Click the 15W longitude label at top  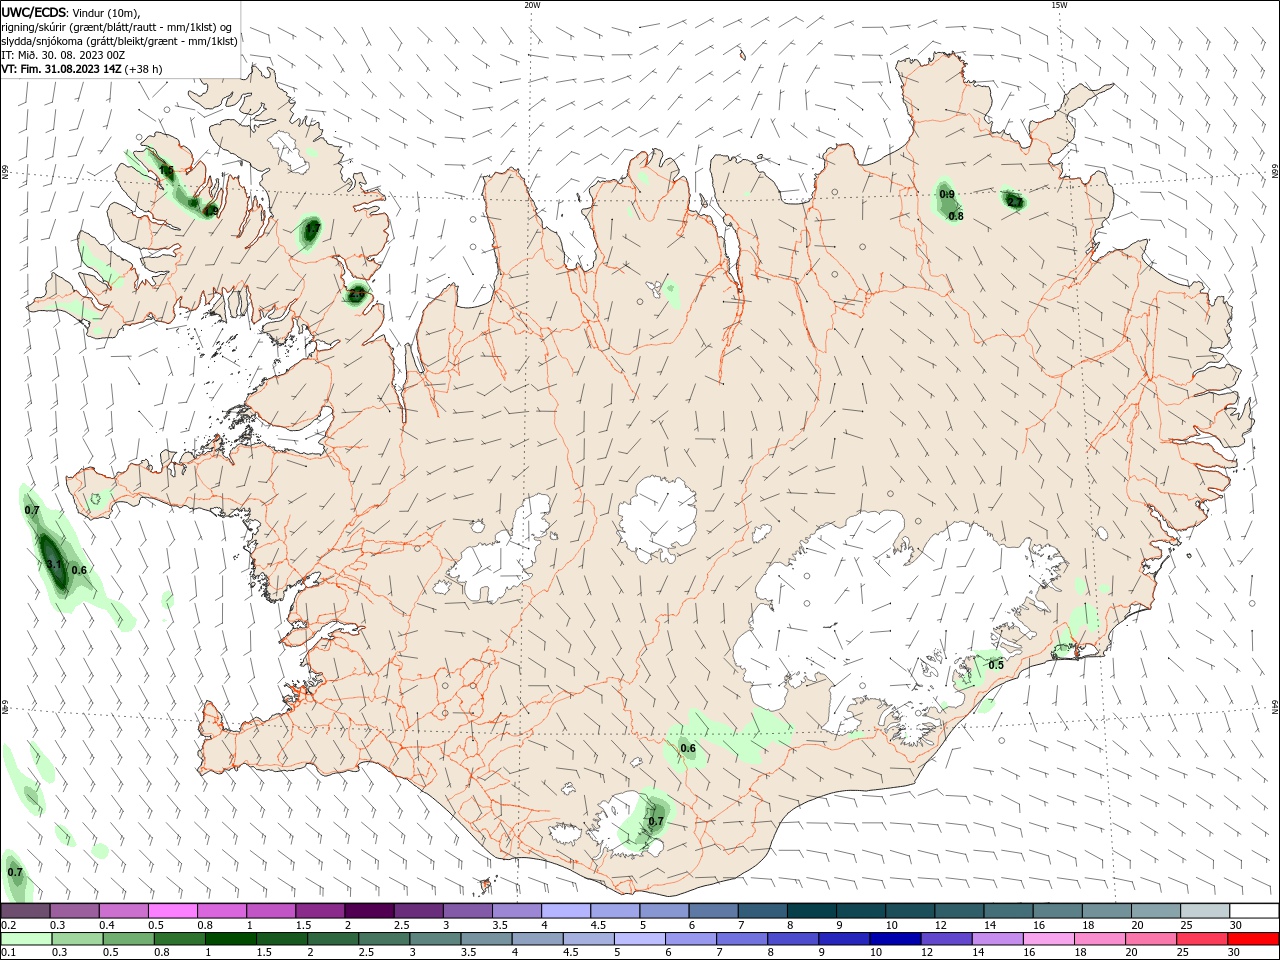click(1059, 5)
